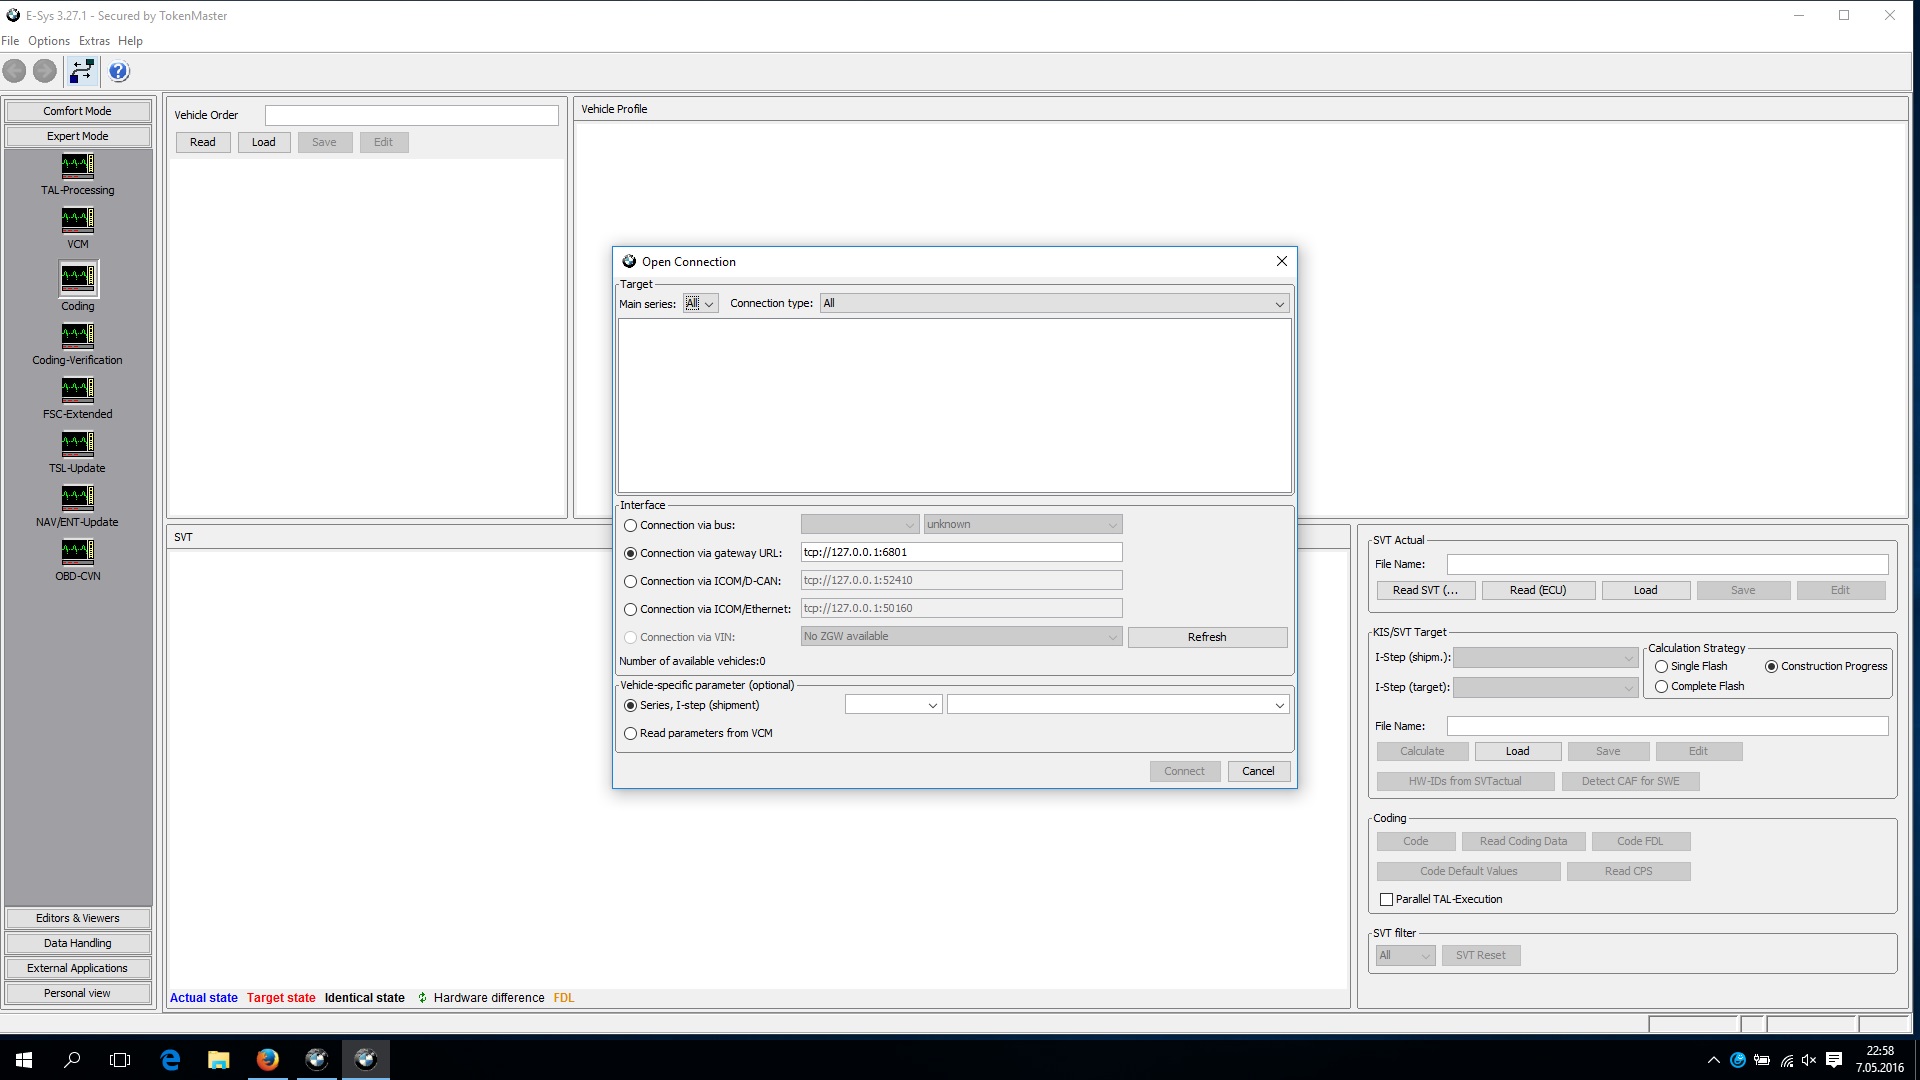
Task: Select Connection via bus radio
Action: 630,525
